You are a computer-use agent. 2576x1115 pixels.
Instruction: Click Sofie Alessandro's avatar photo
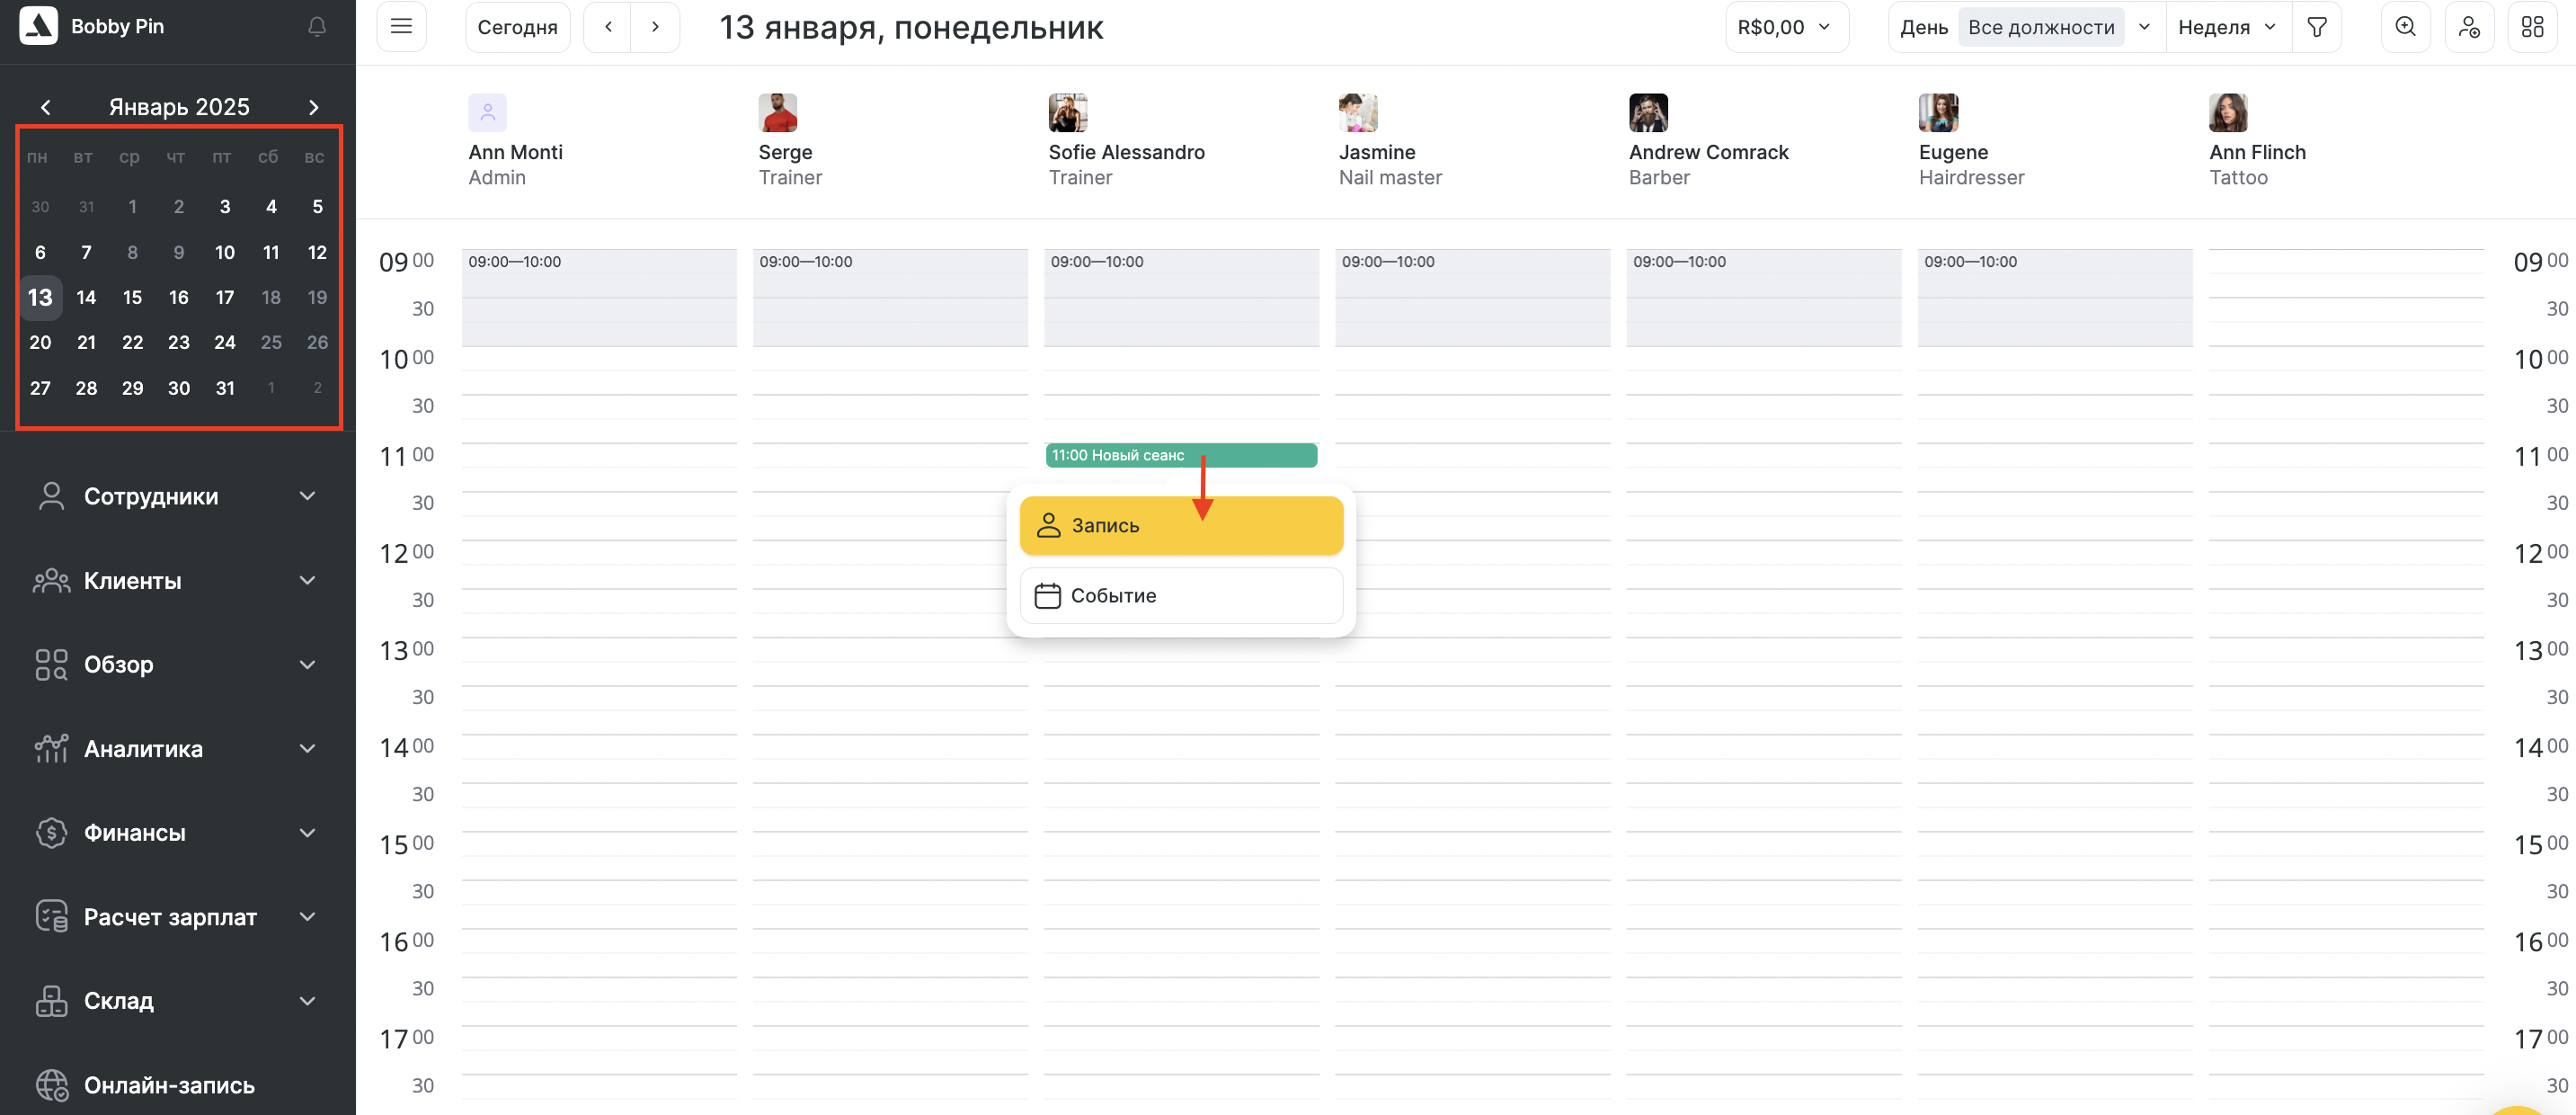tap(1067, 113)
